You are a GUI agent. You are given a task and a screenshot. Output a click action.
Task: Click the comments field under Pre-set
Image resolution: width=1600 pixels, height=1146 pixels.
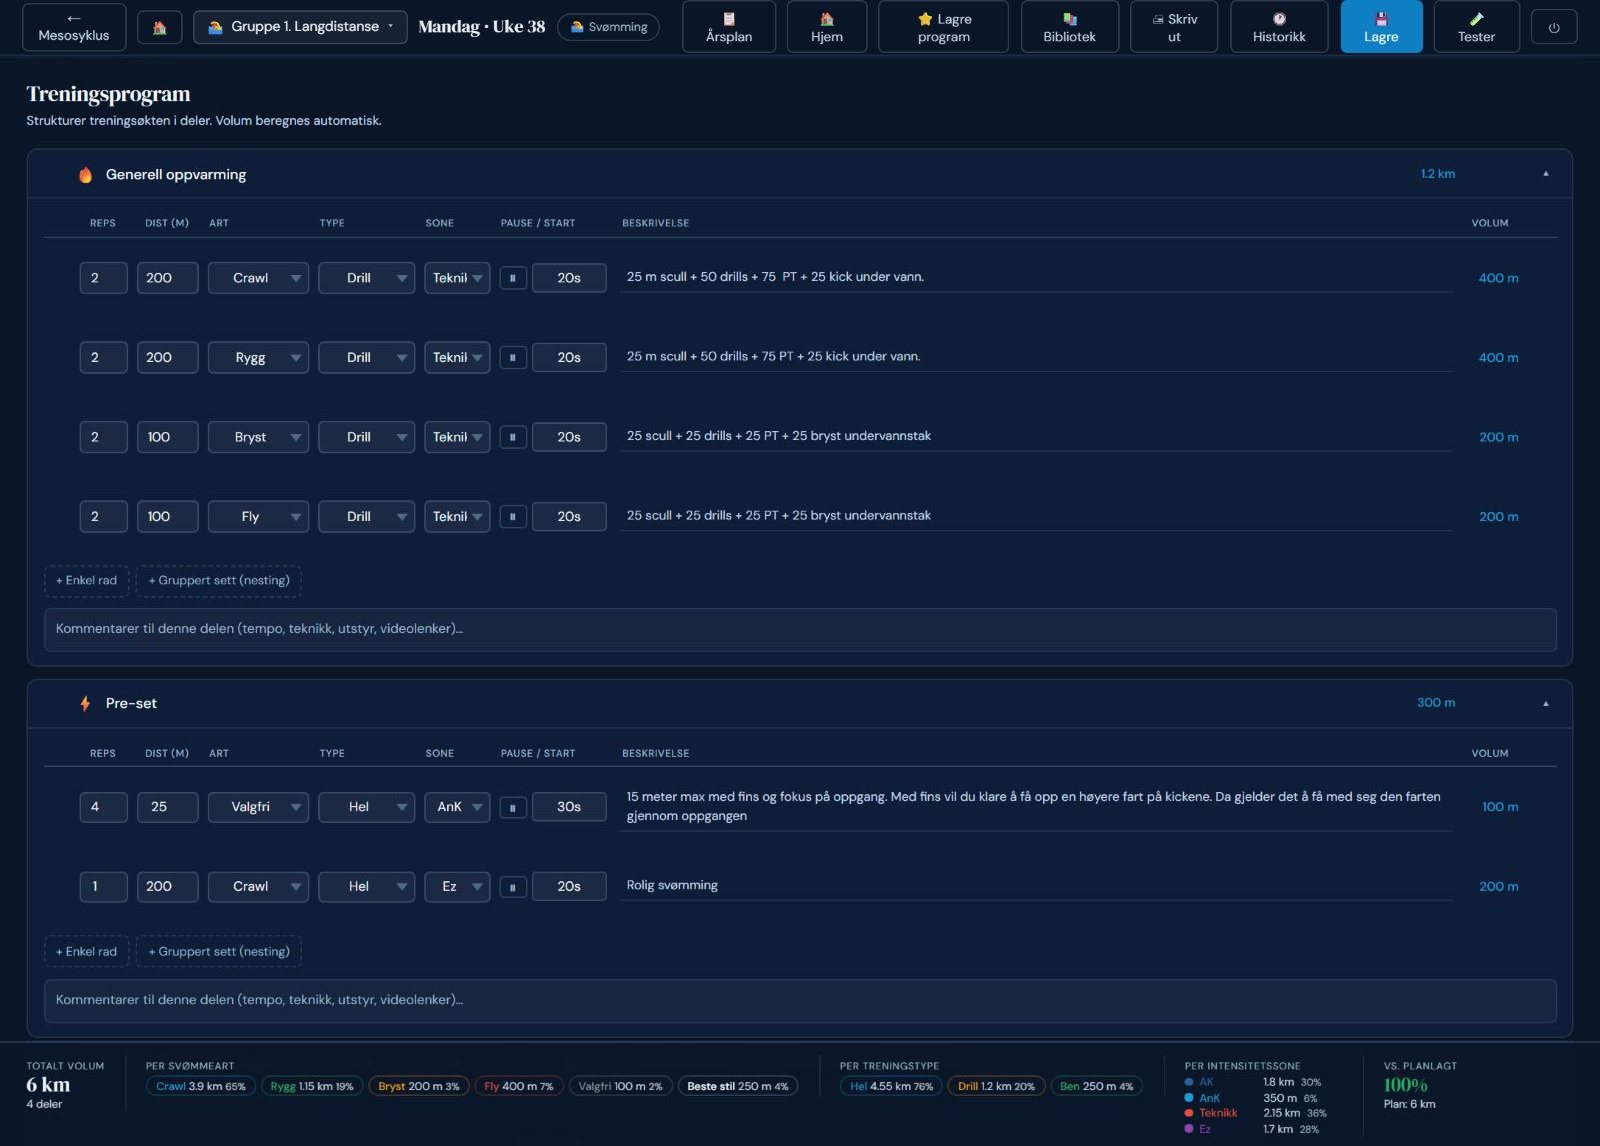coord(800,1000)
